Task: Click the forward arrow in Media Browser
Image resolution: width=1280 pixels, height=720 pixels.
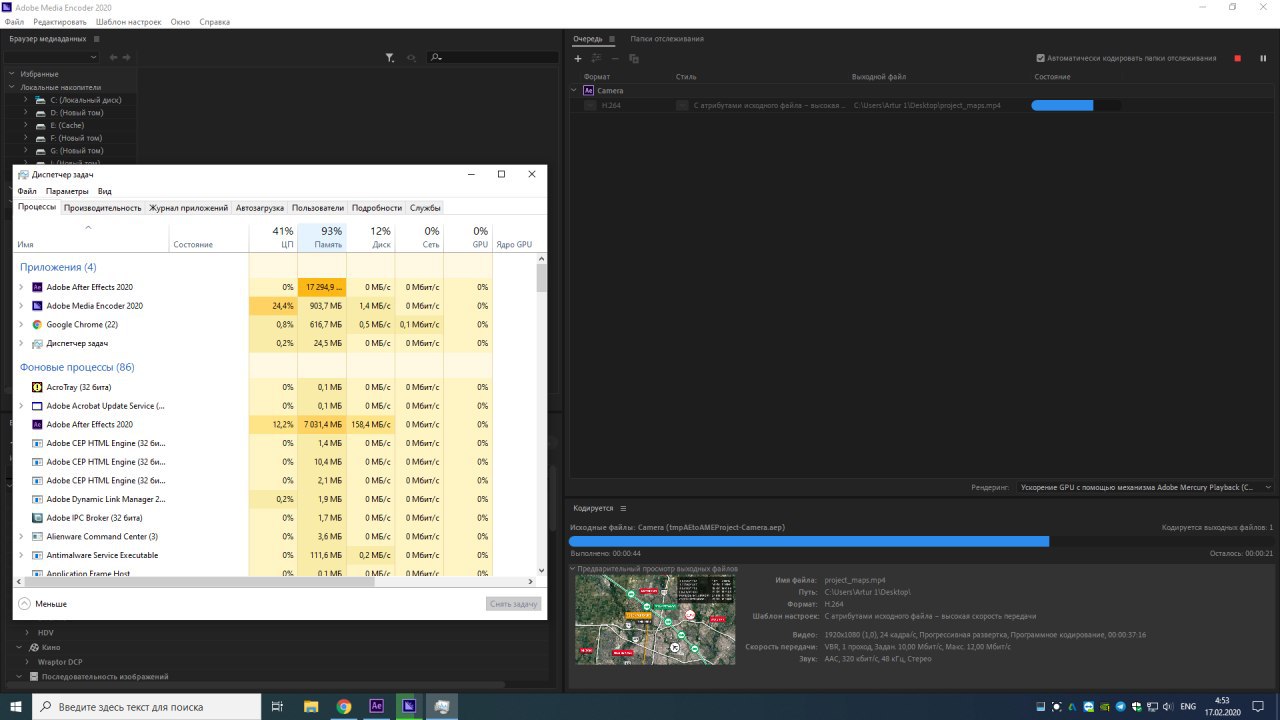Action: (x=127, y=57)
